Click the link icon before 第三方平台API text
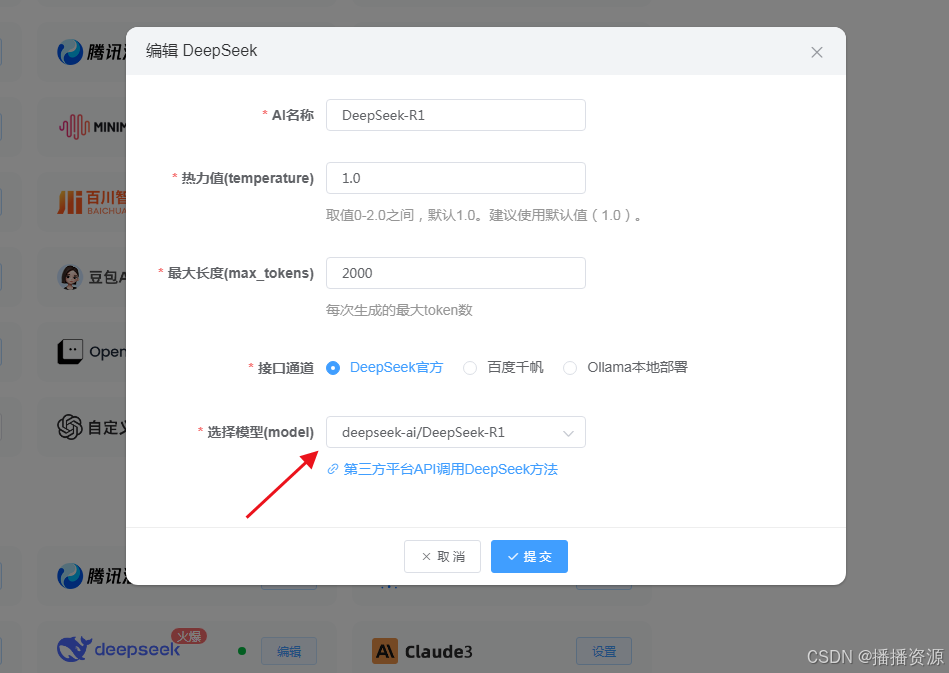Screen dimensions: 949x673 332,469
